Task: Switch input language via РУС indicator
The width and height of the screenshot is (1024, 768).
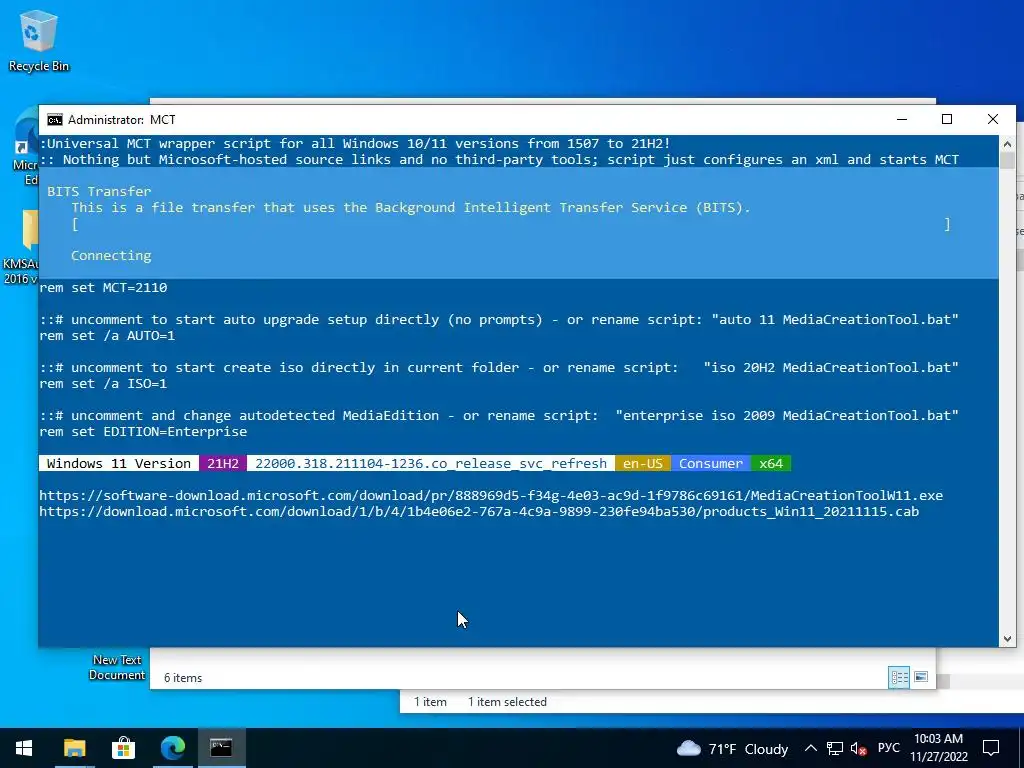Action: [888, 748]
